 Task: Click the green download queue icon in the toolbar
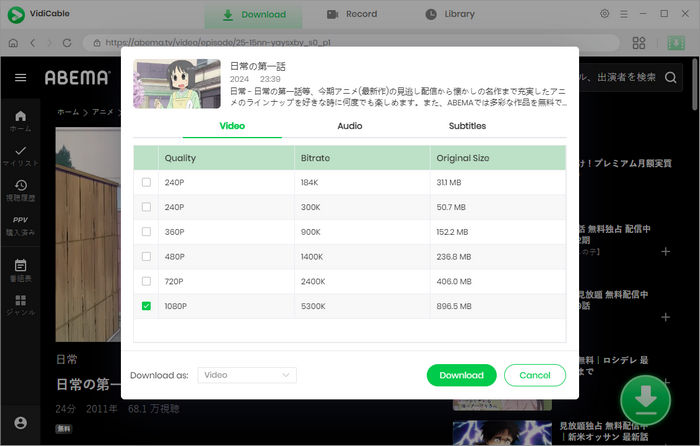pyautogui.click(x=676, y=43)
